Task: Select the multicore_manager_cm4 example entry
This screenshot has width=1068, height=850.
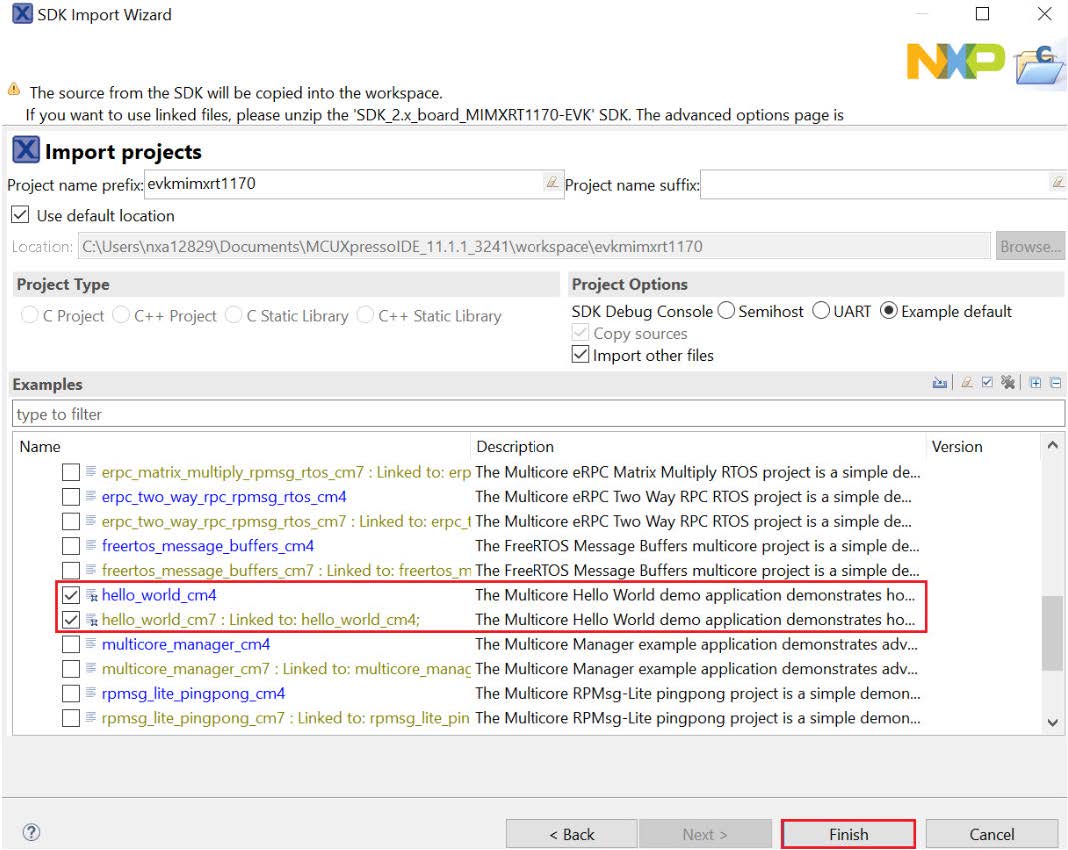Action: 186,644
